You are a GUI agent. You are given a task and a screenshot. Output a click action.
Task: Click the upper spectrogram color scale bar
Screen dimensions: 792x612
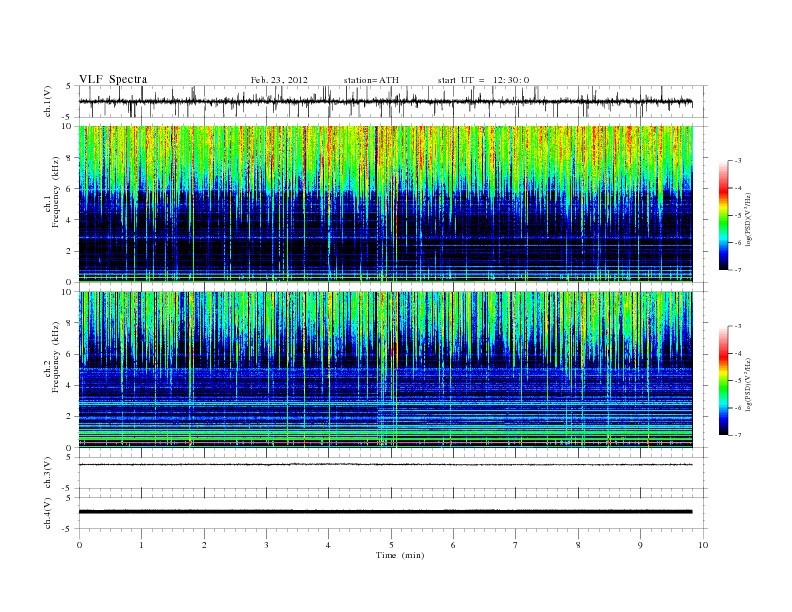click(x=724, y=215)
